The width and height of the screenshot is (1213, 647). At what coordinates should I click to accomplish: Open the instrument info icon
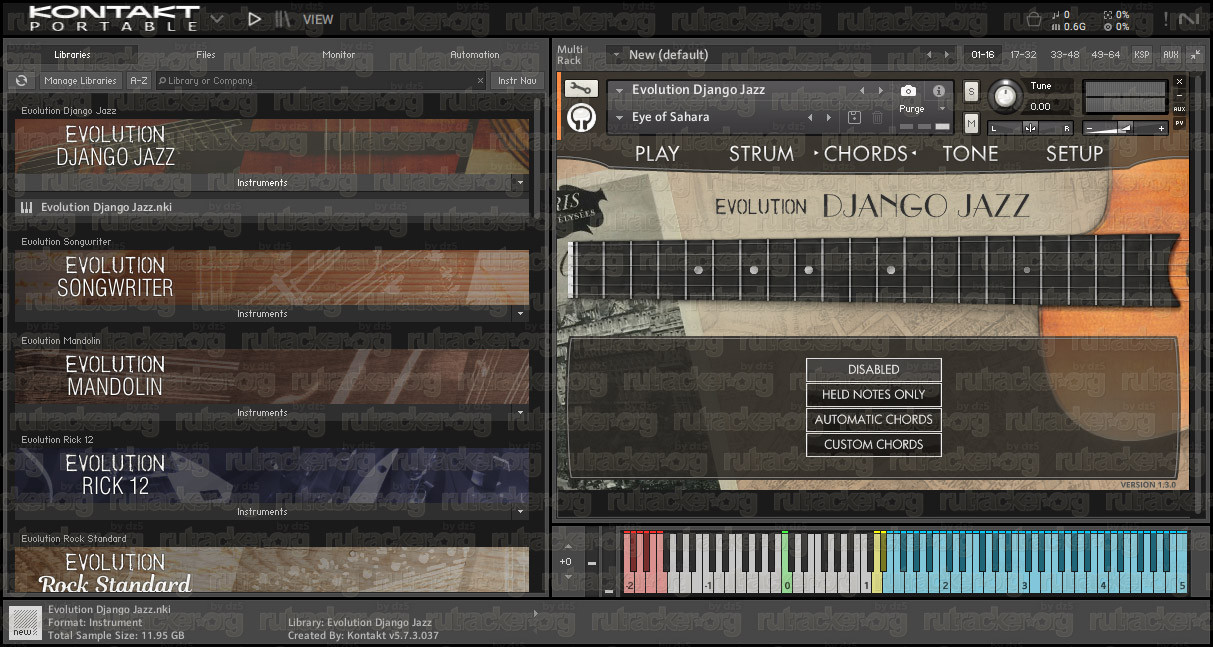coord(939,90)
